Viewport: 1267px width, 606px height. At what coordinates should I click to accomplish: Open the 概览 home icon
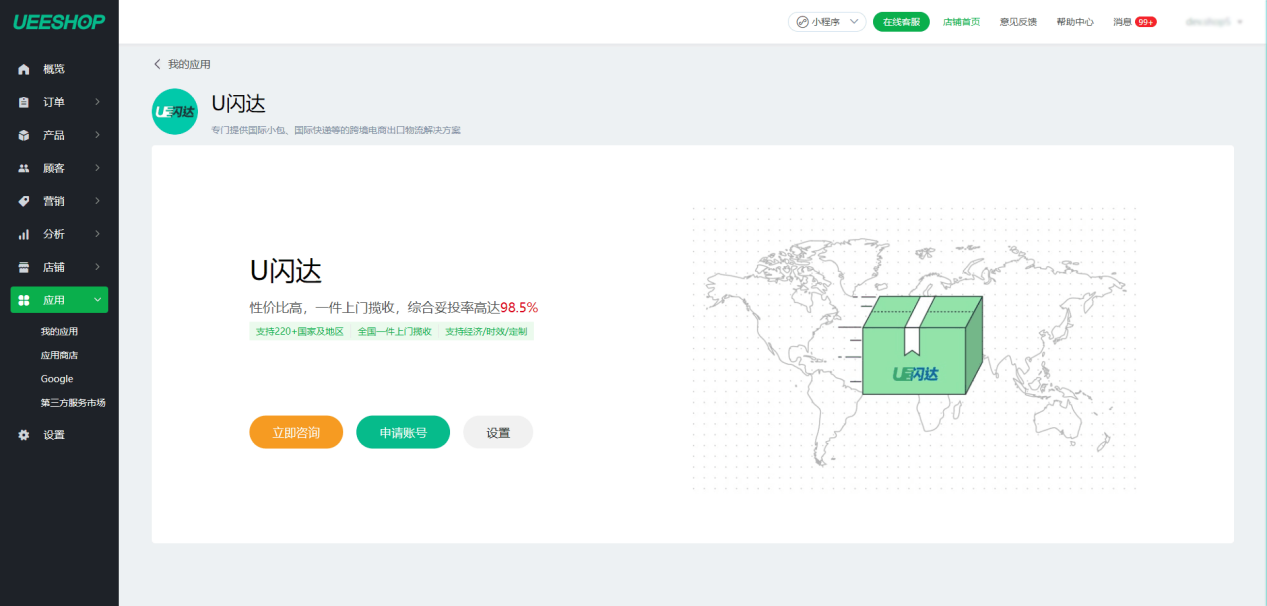[x=24, y=69]
